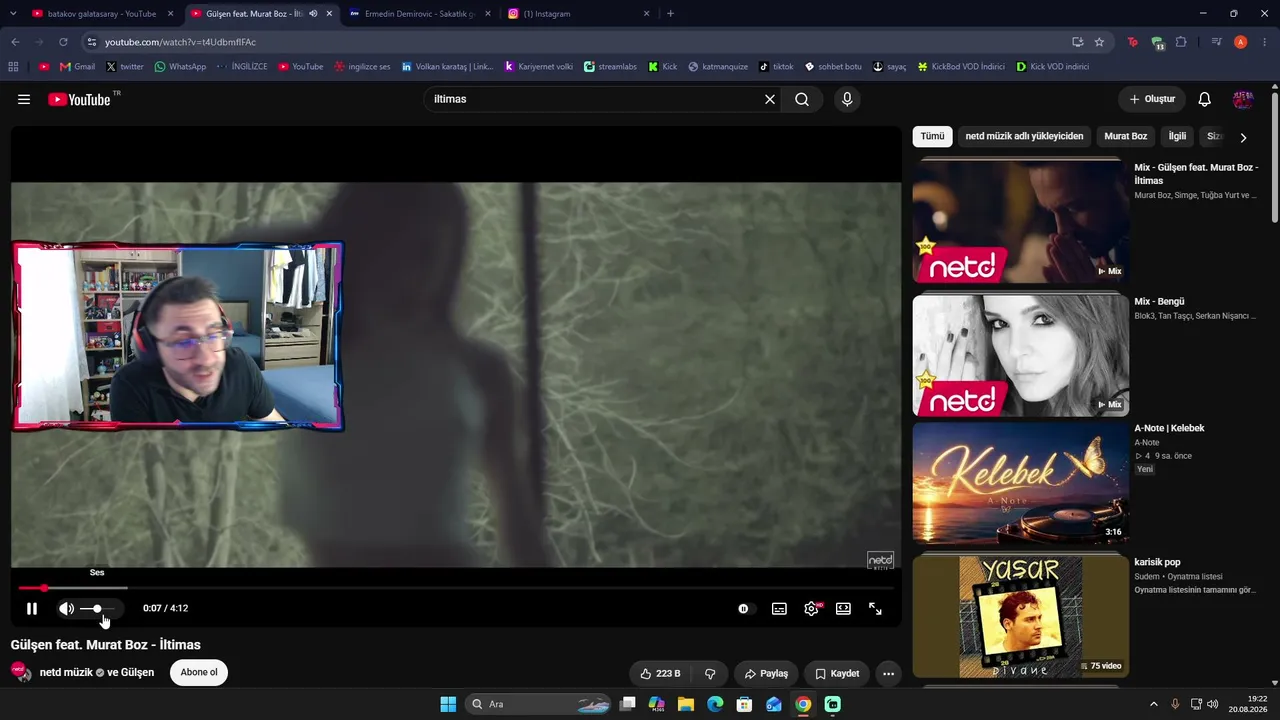The image size is (1280, 720).
Task: Open File Explorer from the taskbar
Action: click(x=686, y=704)
